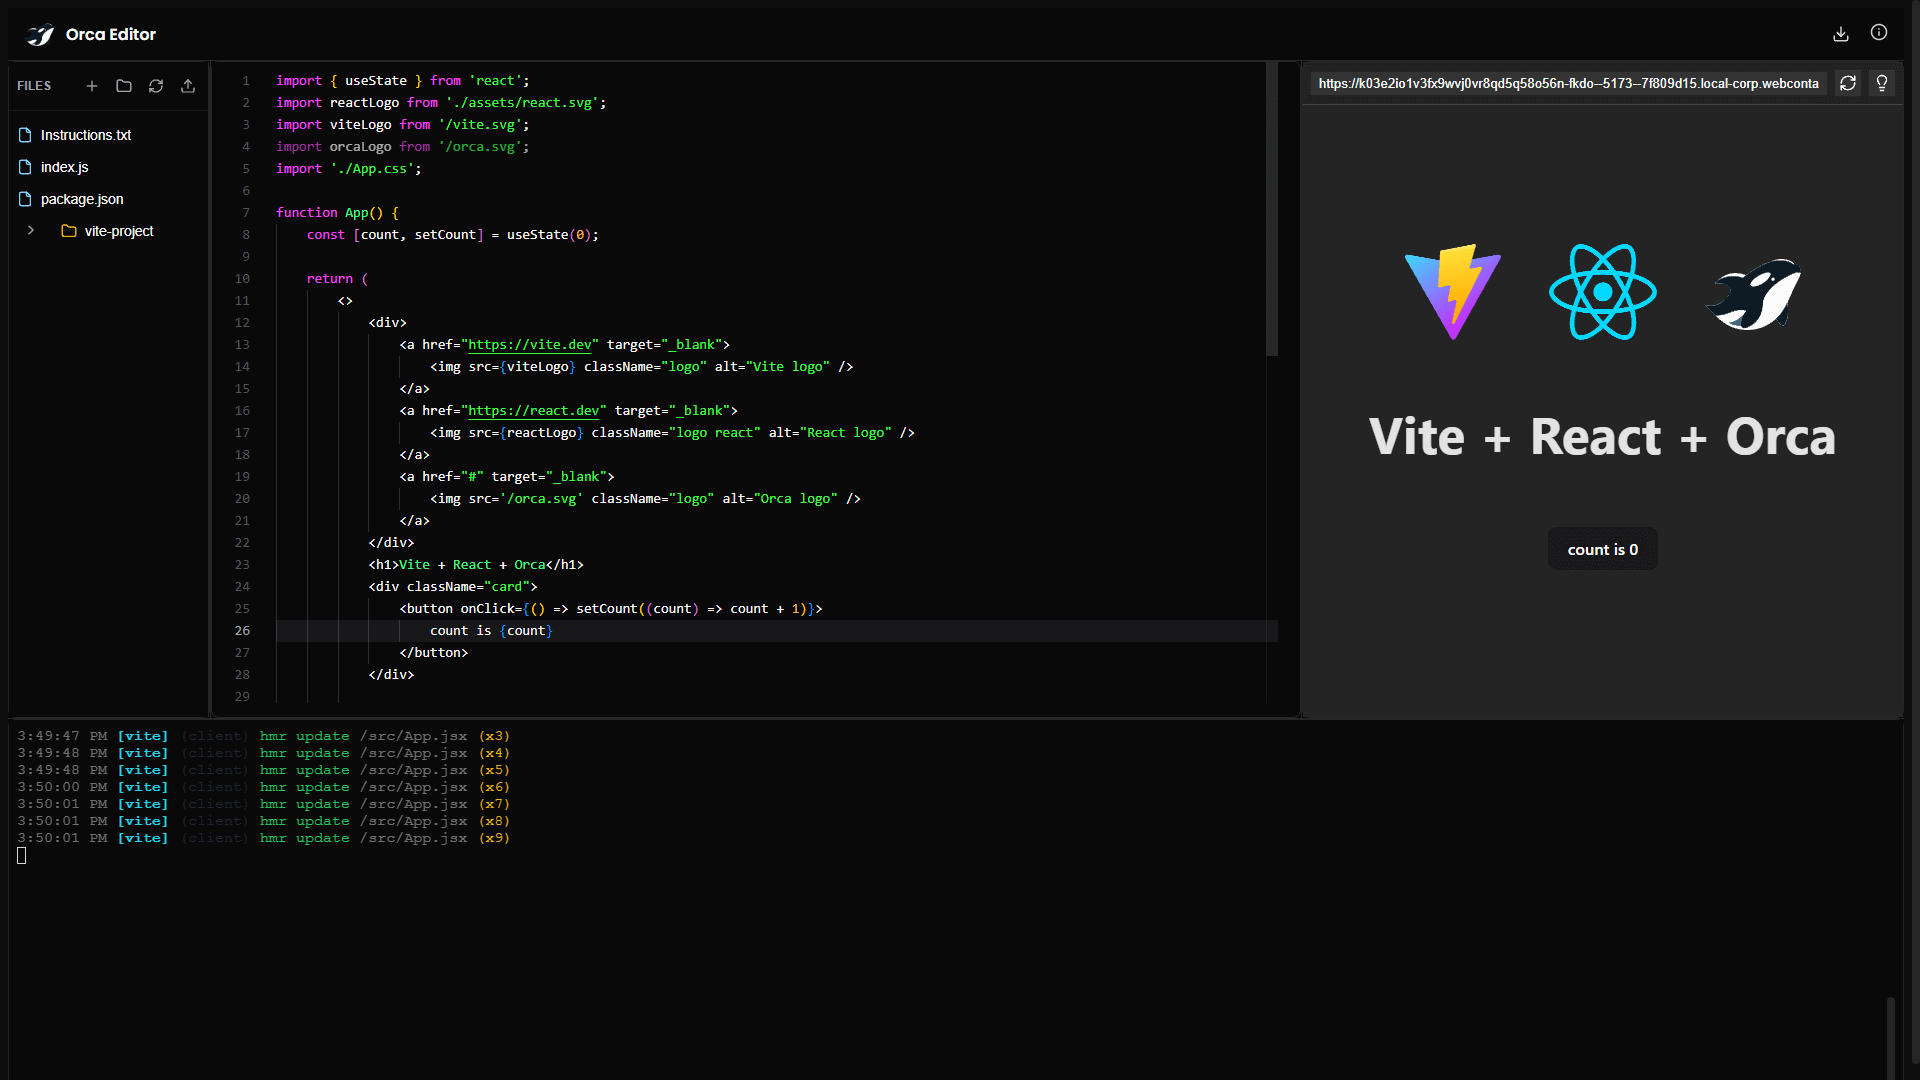Place cursor on "import { useState }" line

pyautogui.click(x=403, y=81)
